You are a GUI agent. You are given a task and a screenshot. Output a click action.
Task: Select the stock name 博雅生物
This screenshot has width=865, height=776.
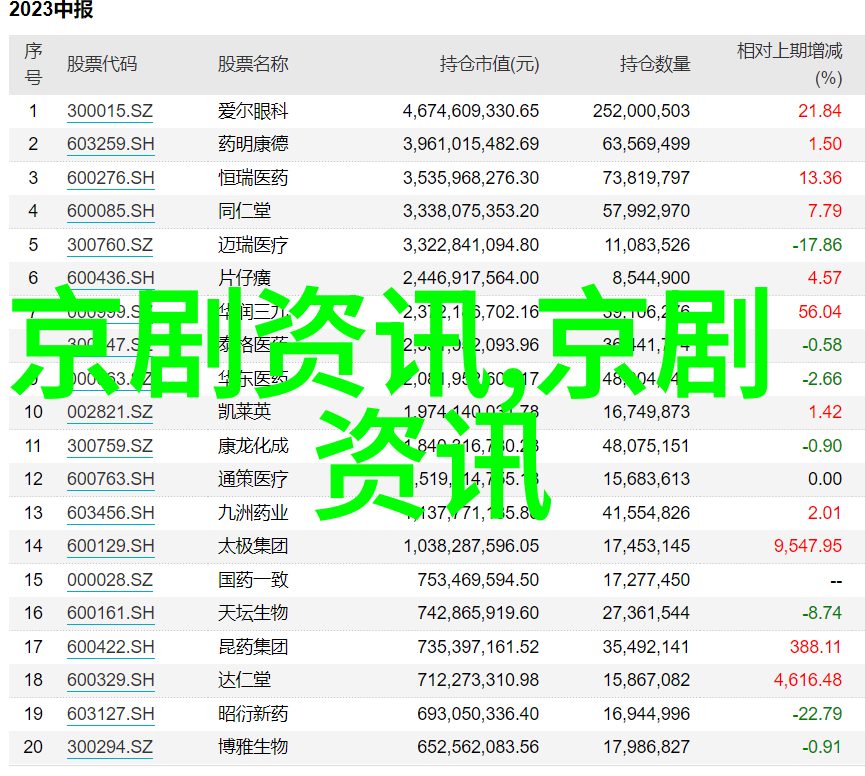[x=253, y=747]
